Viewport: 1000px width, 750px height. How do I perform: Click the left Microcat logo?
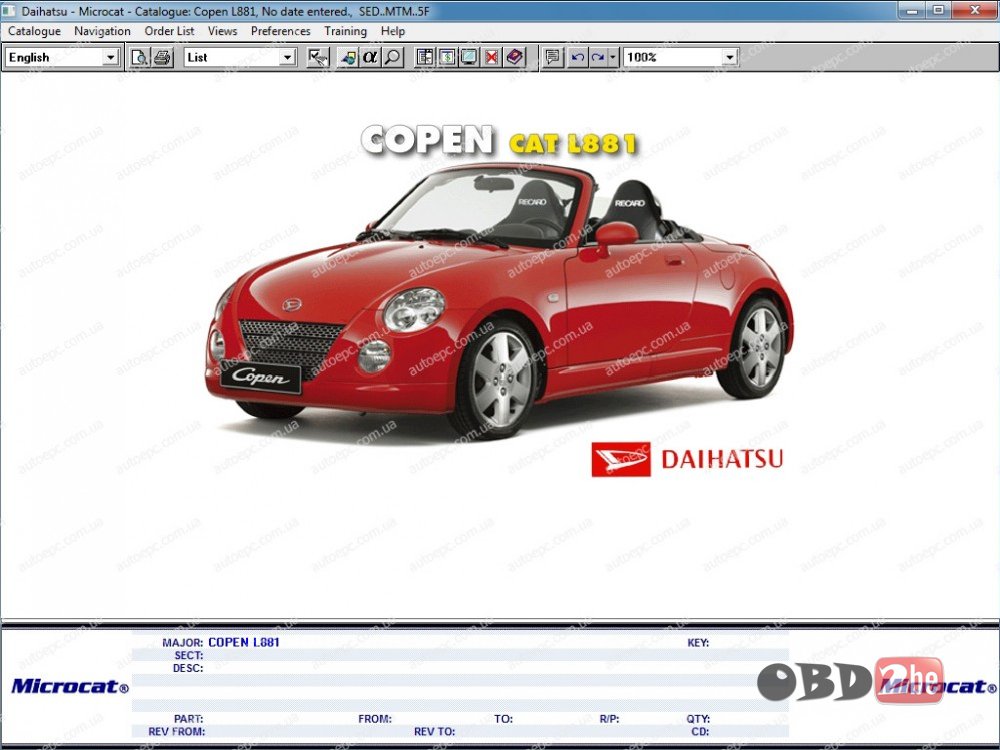[70, 686]
